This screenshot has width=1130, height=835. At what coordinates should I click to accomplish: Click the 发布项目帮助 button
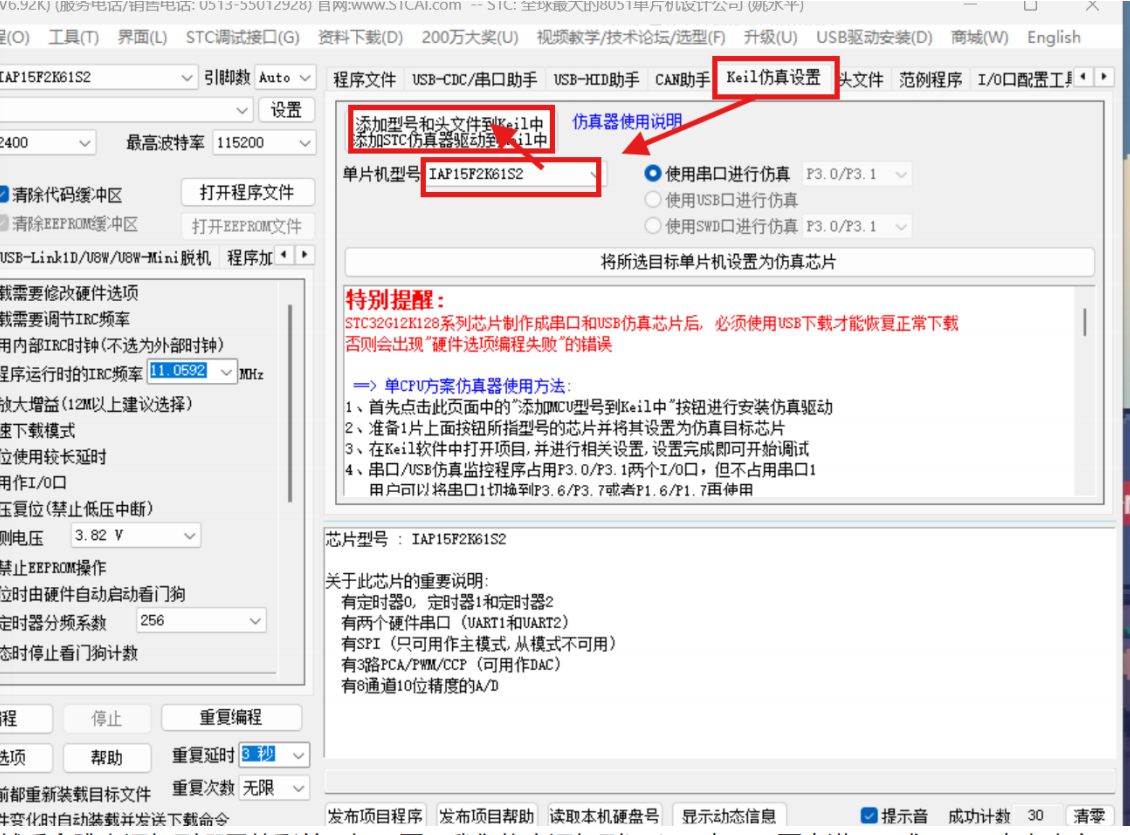tap(486, 816)
